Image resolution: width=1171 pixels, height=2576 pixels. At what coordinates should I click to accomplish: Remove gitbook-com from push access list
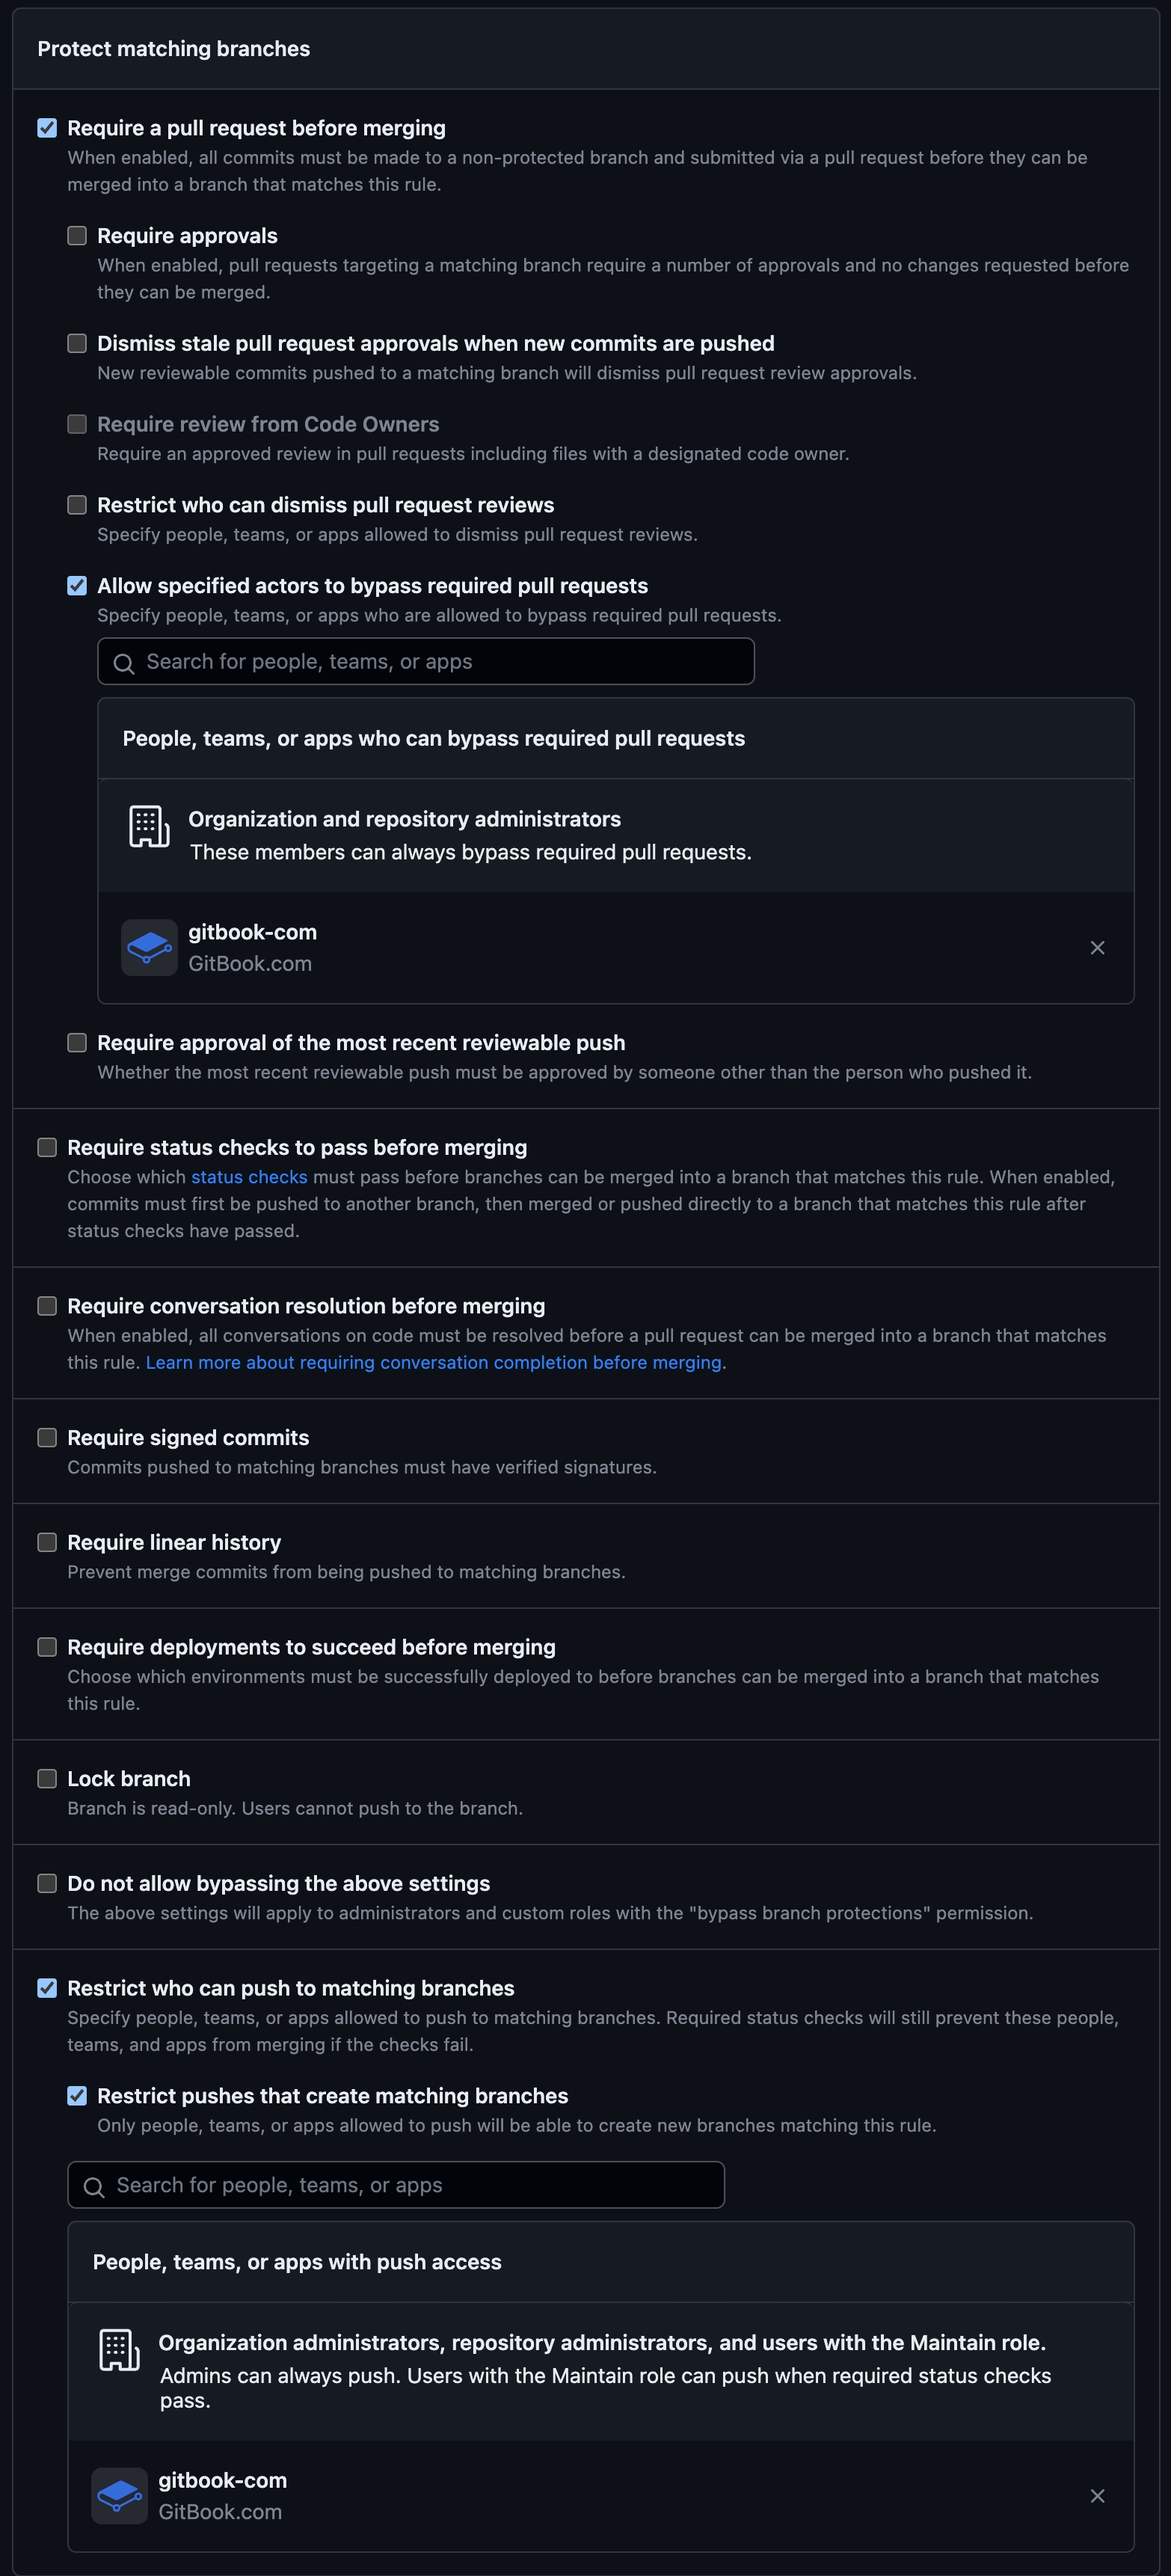click(x=1097, y=2495)
